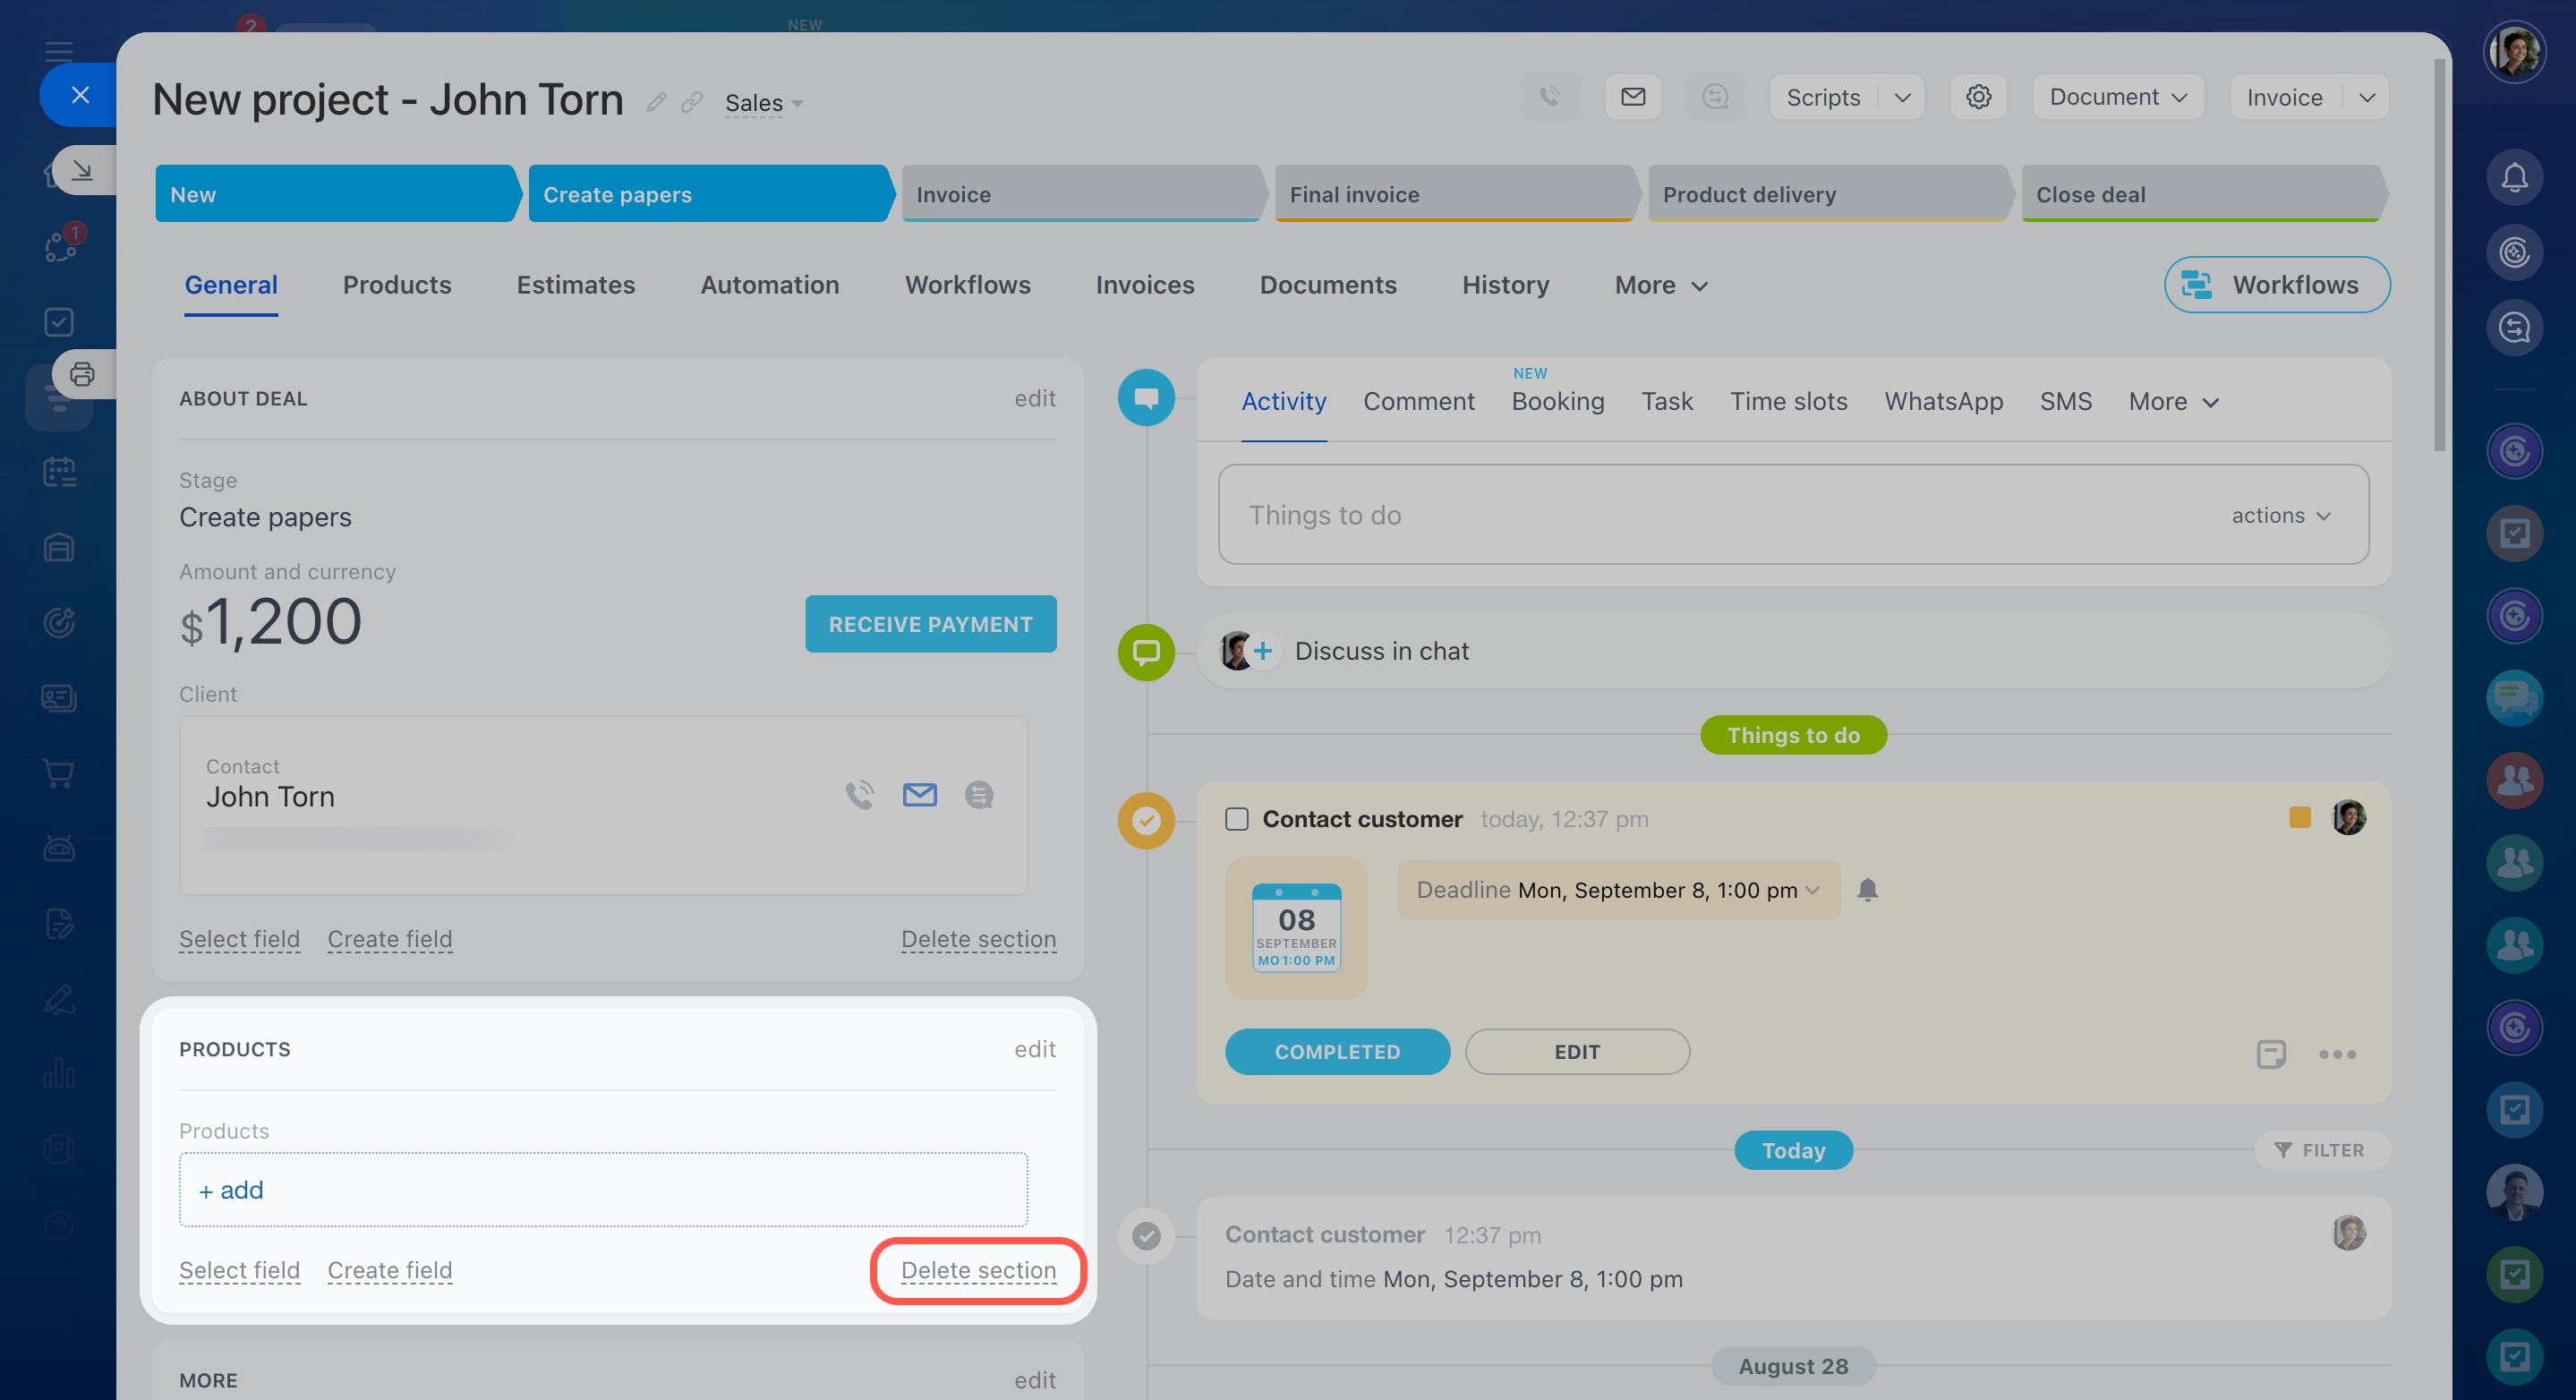Open the settings gear icon

pyautogui.click(x=1978, y=97)
